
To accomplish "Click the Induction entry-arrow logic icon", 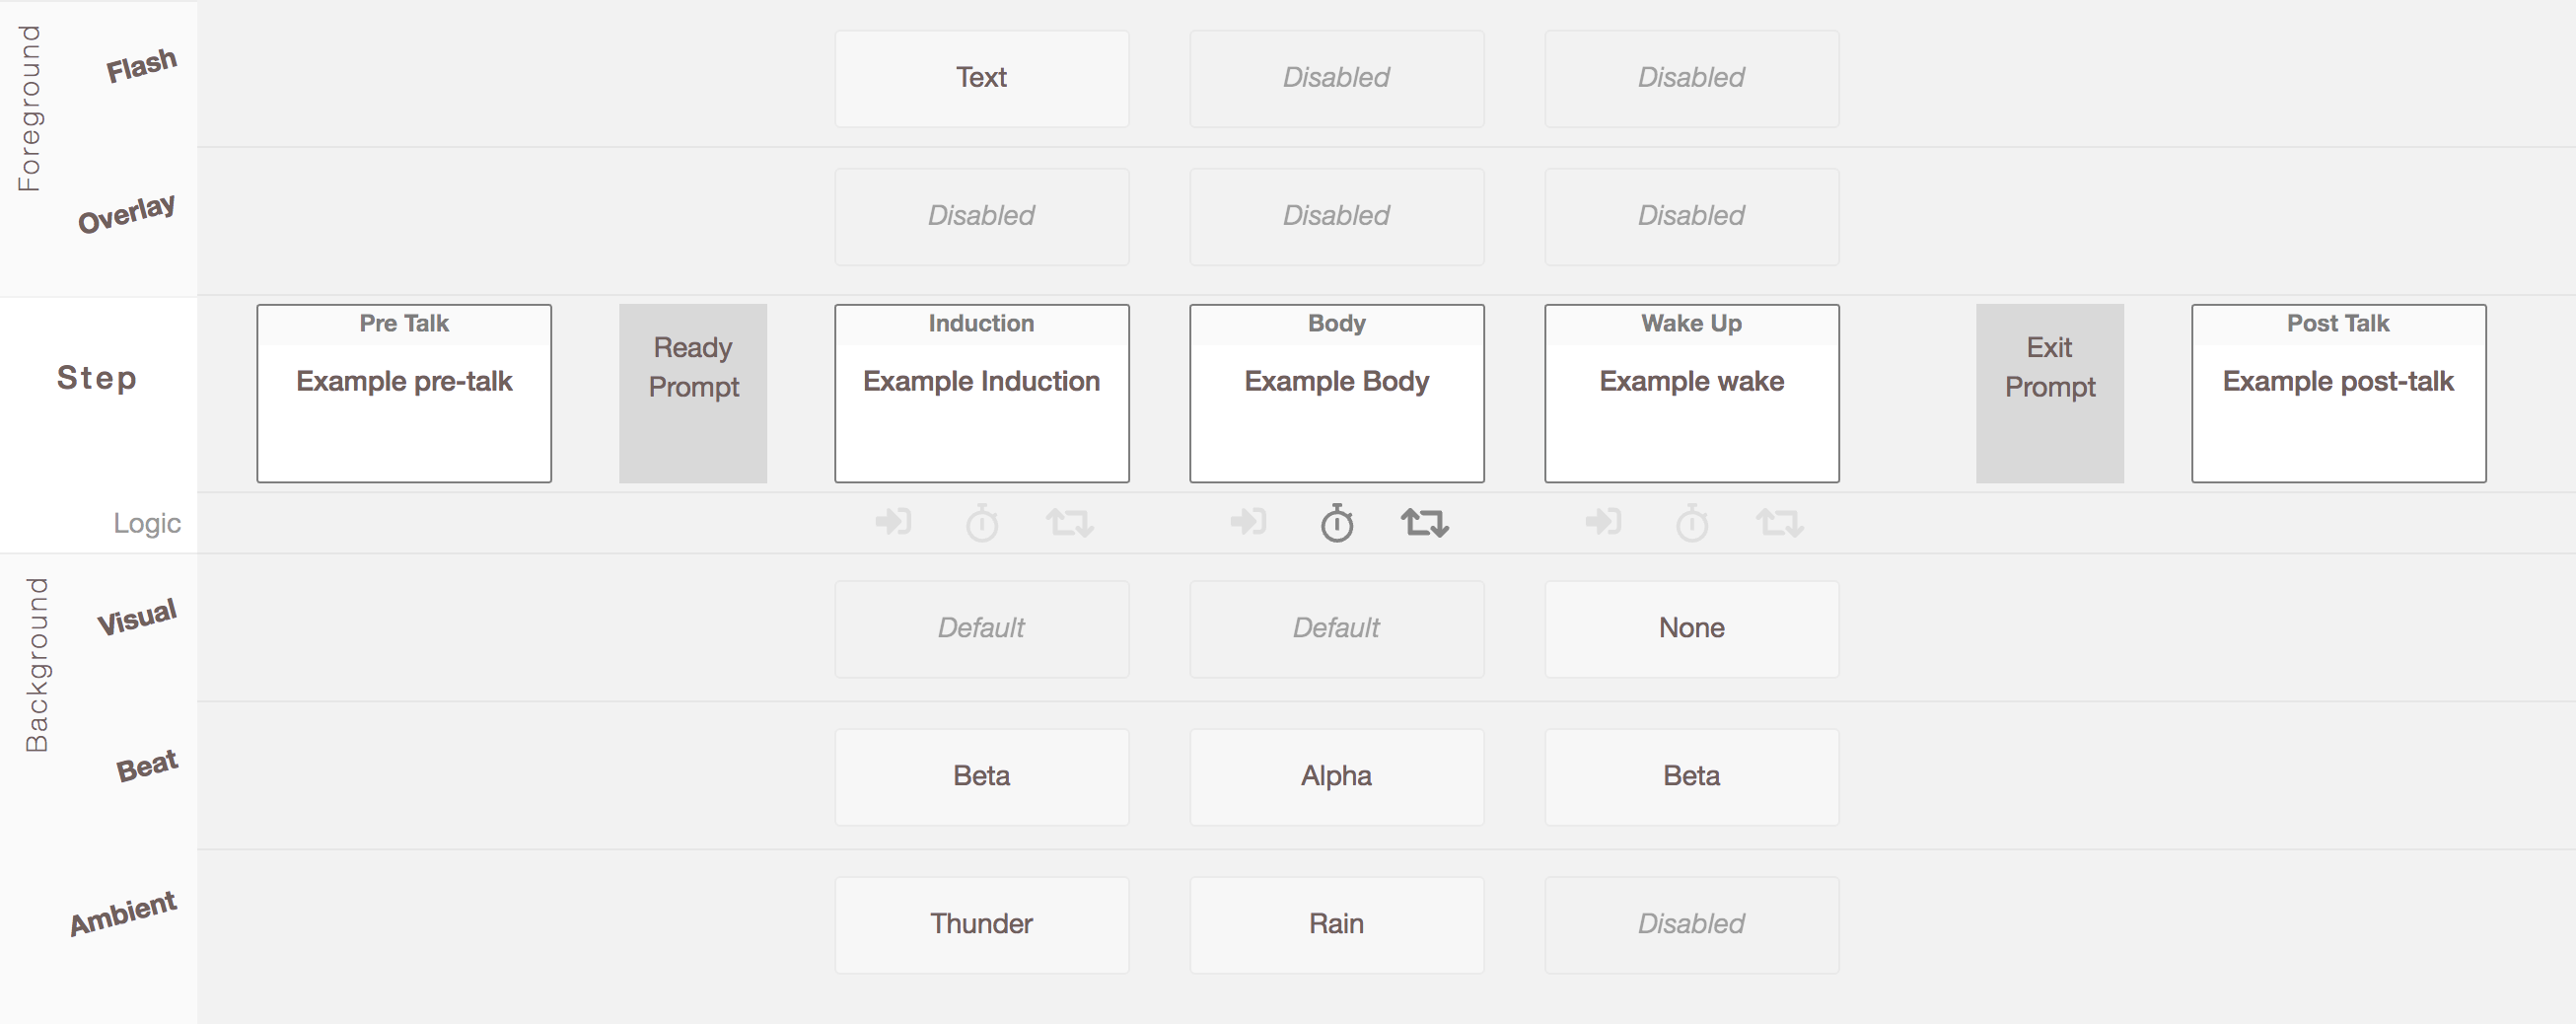I will [x=893, y=522].
